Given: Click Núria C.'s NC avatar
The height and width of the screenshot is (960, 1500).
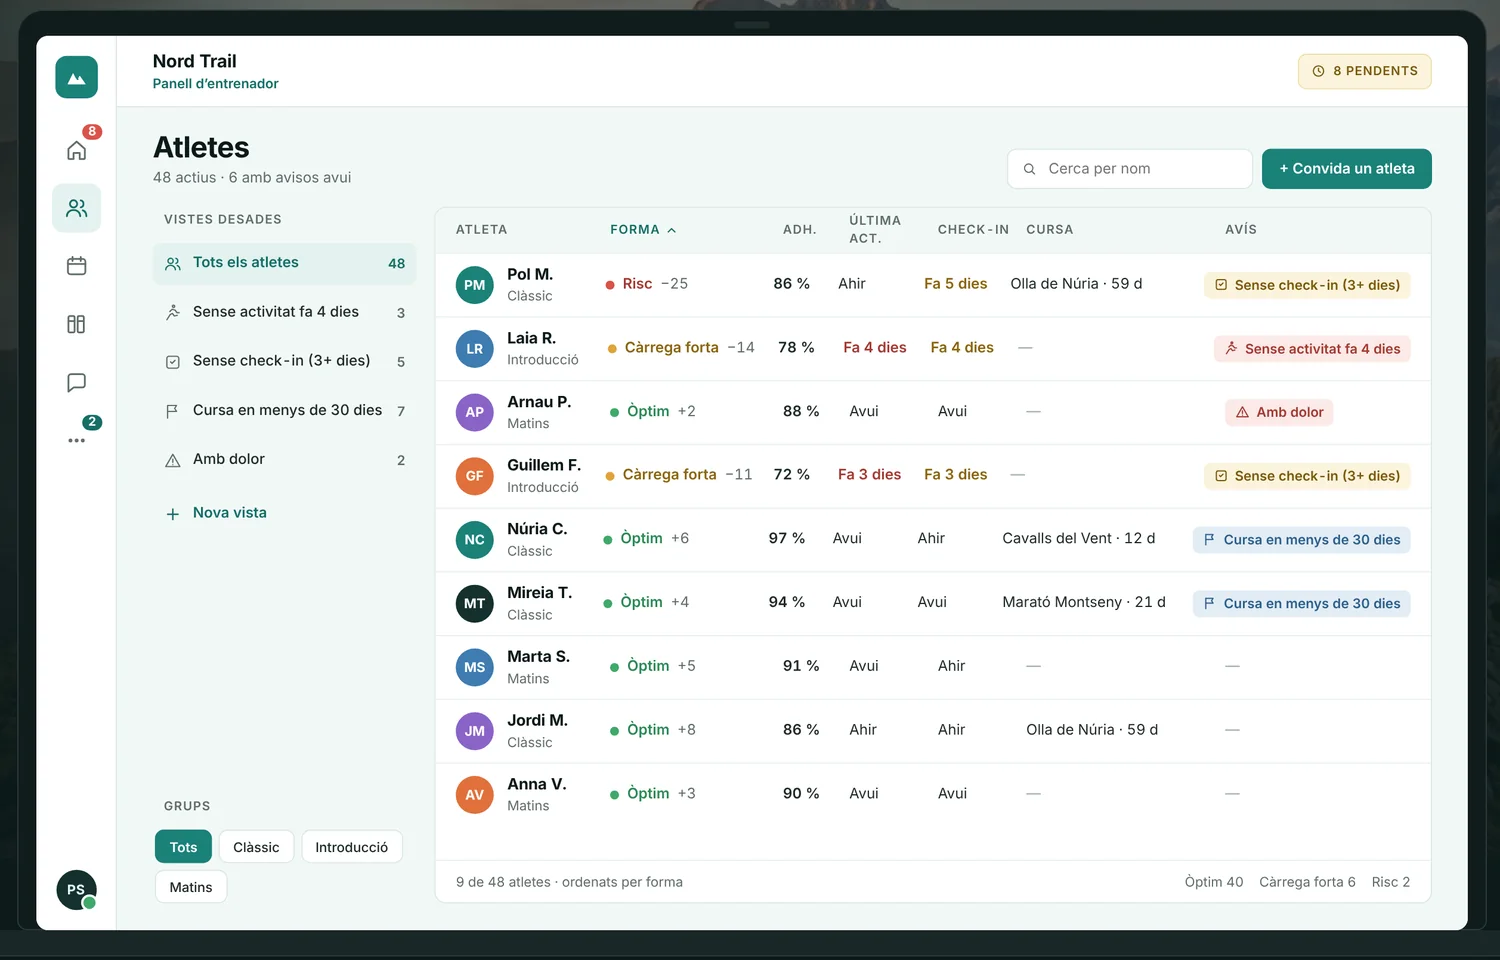Looking at the screenshot, I should coord(475,540).
